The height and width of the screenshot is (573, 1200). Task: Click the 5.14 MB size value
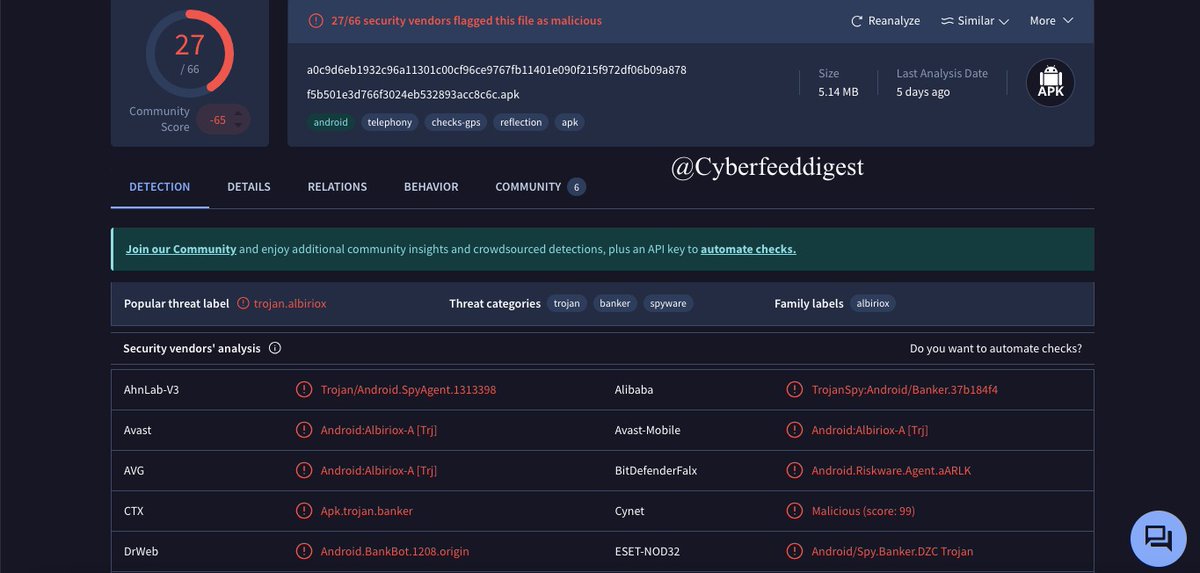(838, 92)
